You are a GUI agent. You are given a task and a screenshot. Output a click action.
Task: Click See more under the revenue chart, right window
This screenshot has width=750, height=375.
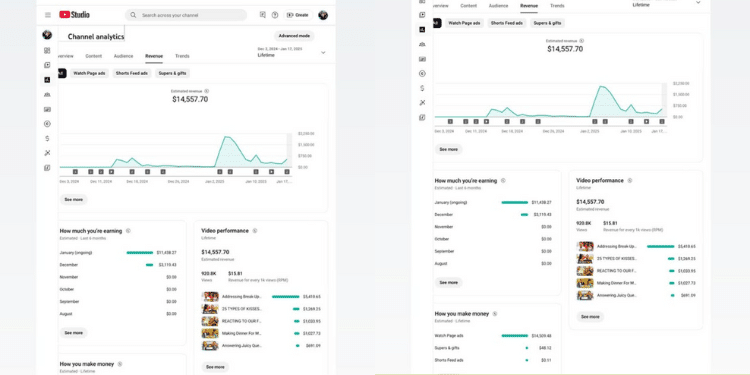(x=449, y=149)
